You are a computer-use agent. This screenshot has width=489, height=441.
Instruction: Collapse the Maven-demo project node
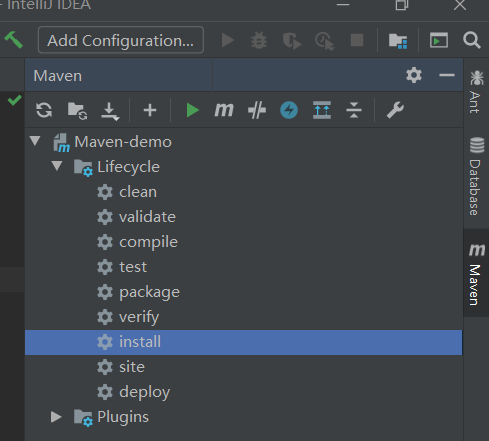pyautogui.click(x=35, y=141)
